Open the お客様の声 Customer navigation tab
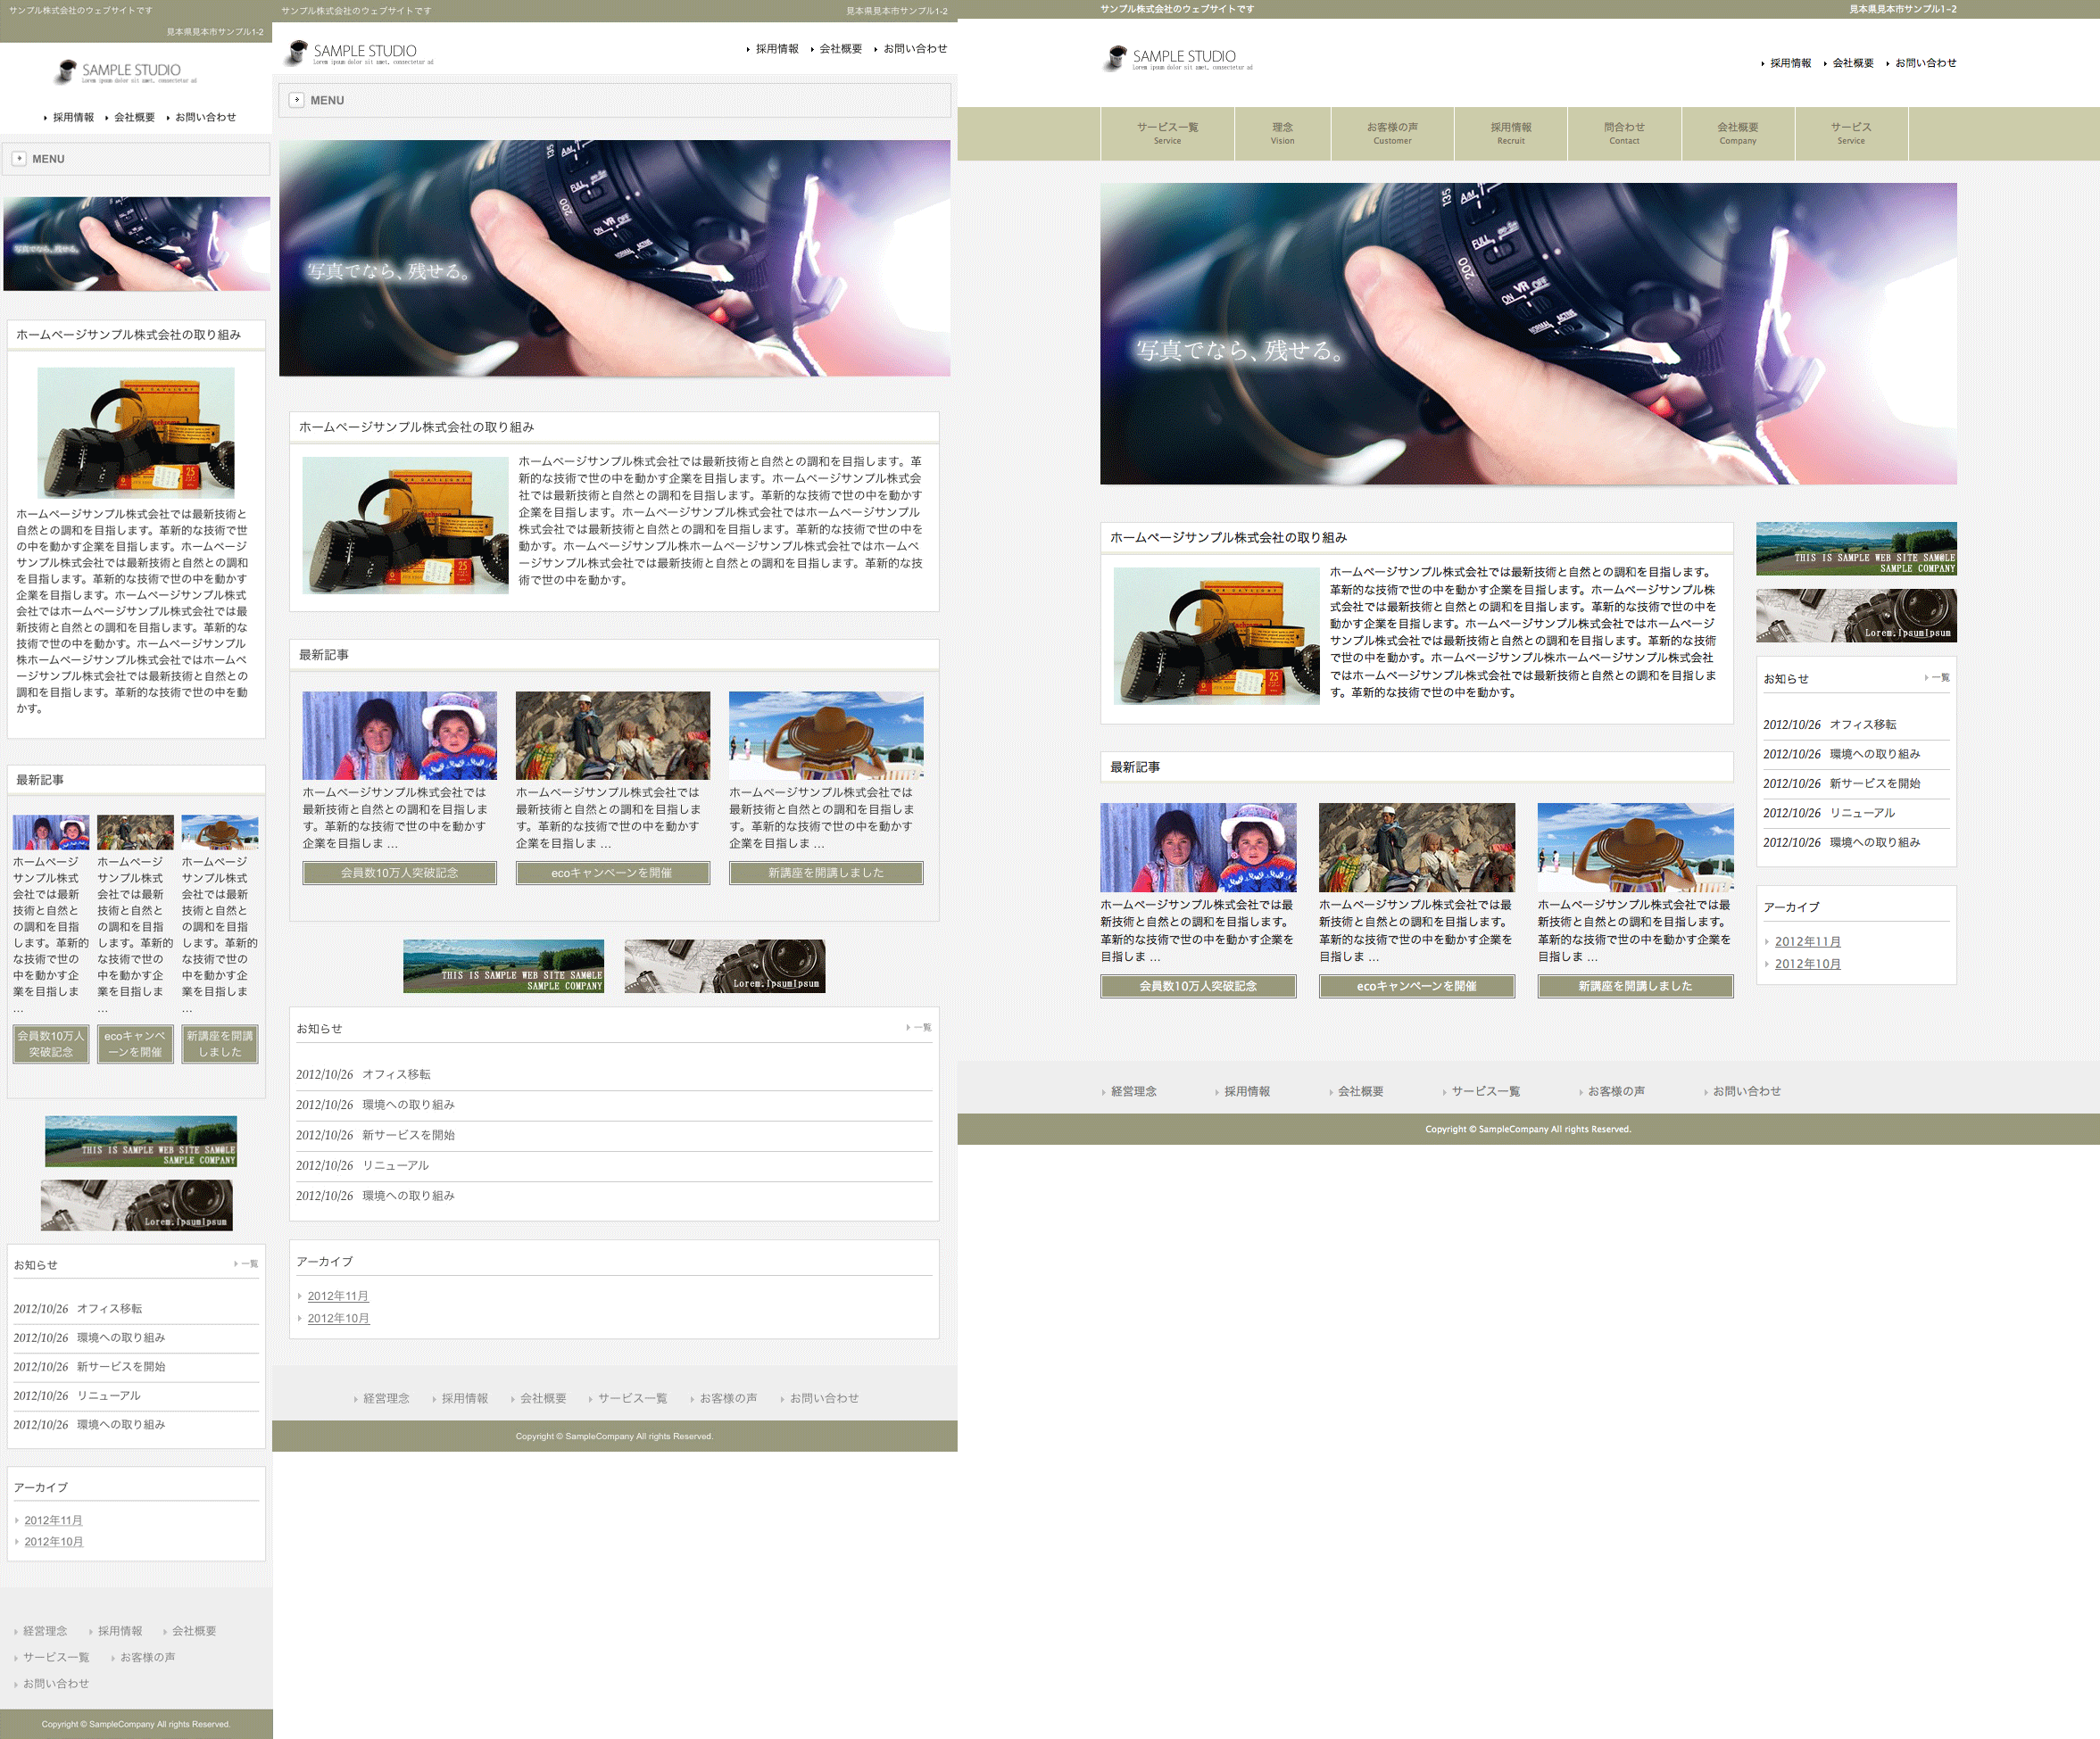 tap(1391, 133)
